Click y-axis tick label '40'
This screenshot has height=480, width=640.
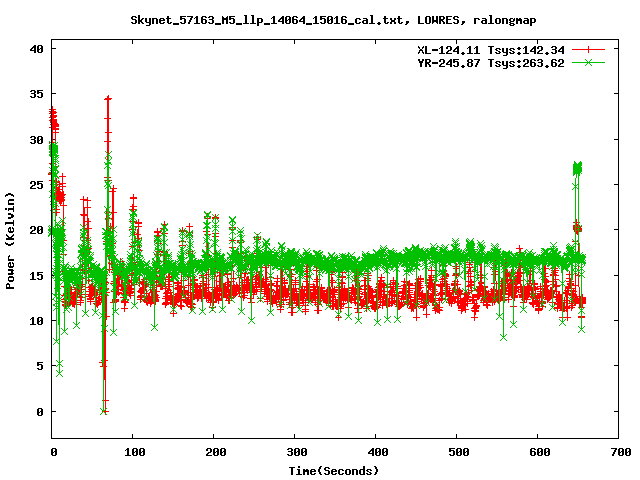click(x=37, y=49)
